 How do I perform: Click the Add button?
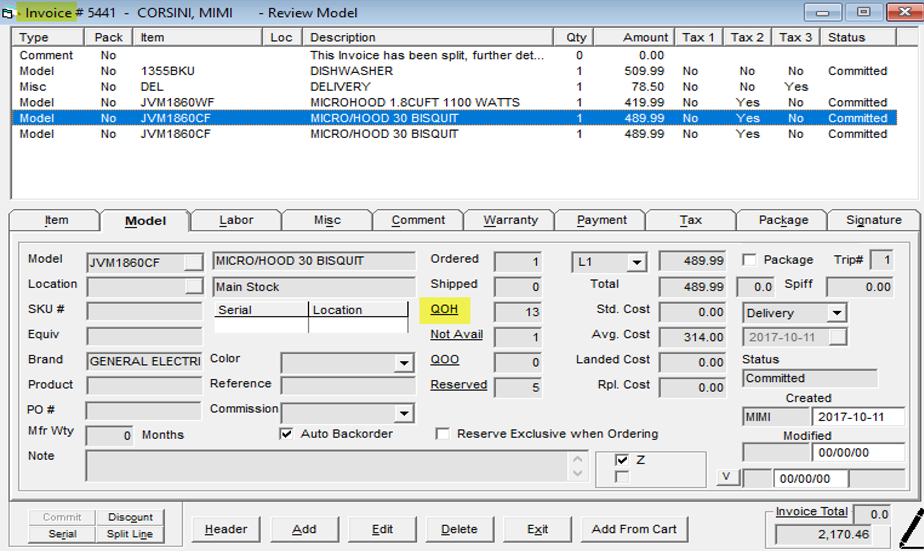pos(304,529)
